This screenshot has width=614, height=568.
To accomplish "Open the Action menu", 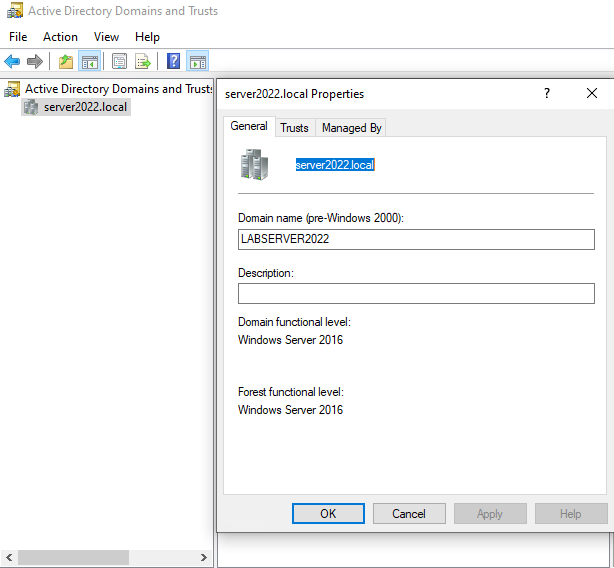I will pyautogui.click(x=60, y=37).
